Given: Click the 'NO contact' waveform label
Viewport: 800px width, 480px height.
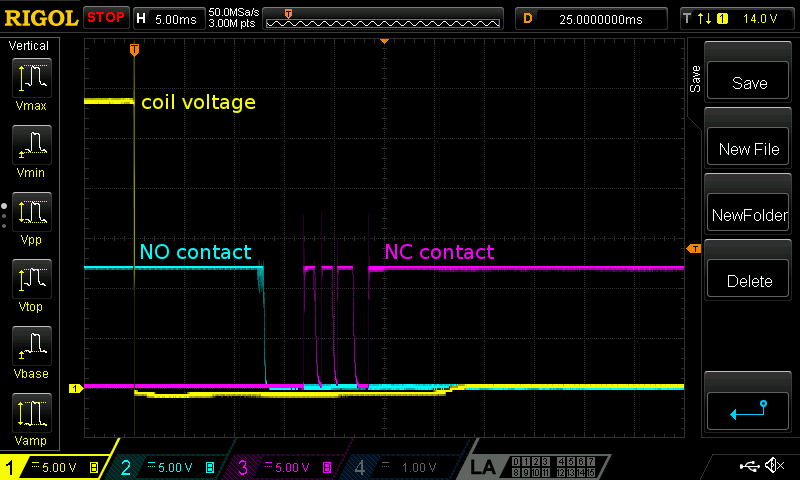Looking at the screenshot, I should (195, 252).
